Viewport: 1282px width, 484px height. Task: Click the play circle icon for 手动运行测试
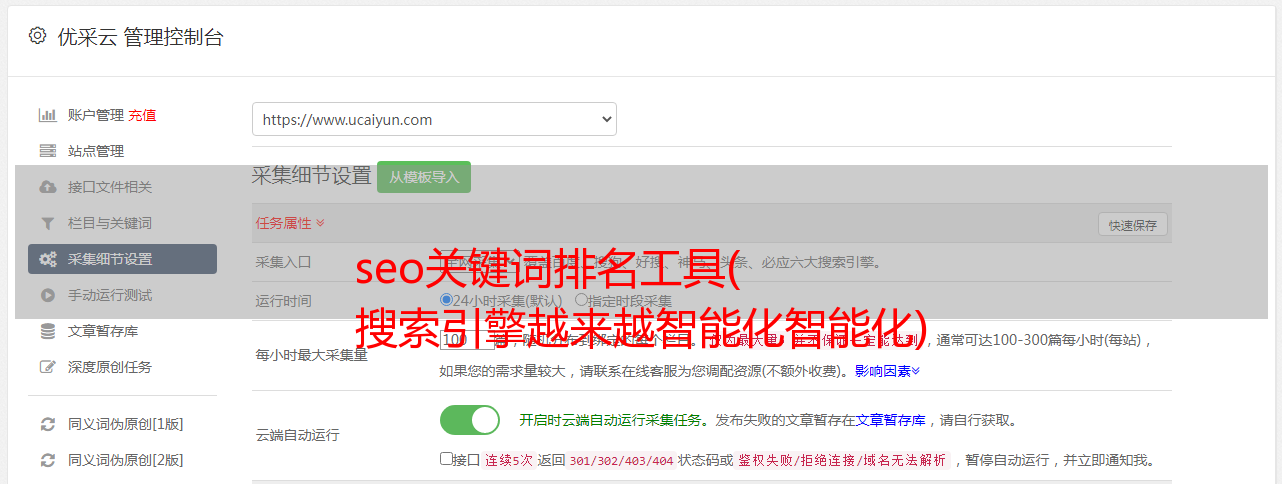(x=47, y=295)
